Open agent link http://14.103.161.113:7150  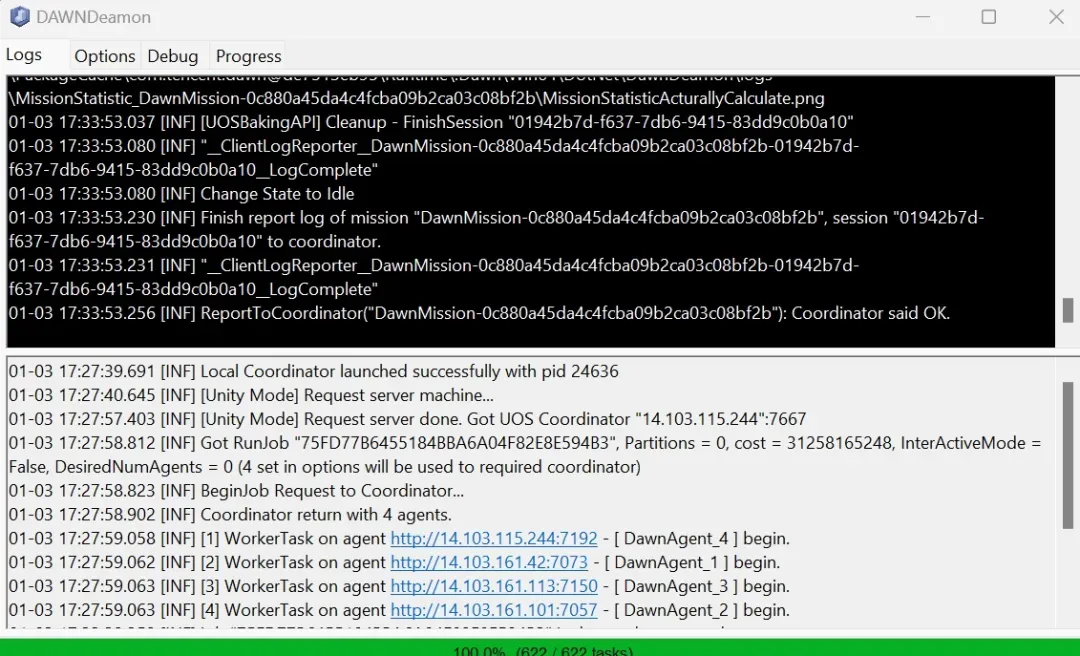coord(494,586)
